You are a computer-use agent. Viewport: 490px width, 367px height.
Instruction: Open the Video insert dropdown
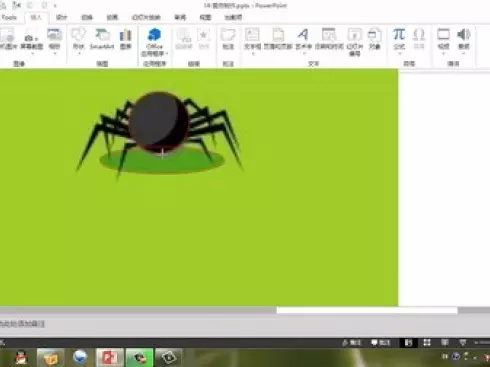[443, 41]
